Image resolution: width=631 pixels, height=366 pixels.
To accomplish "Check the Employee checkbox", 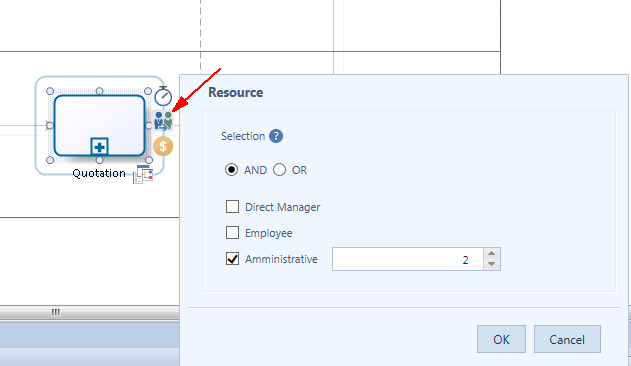I will click(x=232, y=232).
